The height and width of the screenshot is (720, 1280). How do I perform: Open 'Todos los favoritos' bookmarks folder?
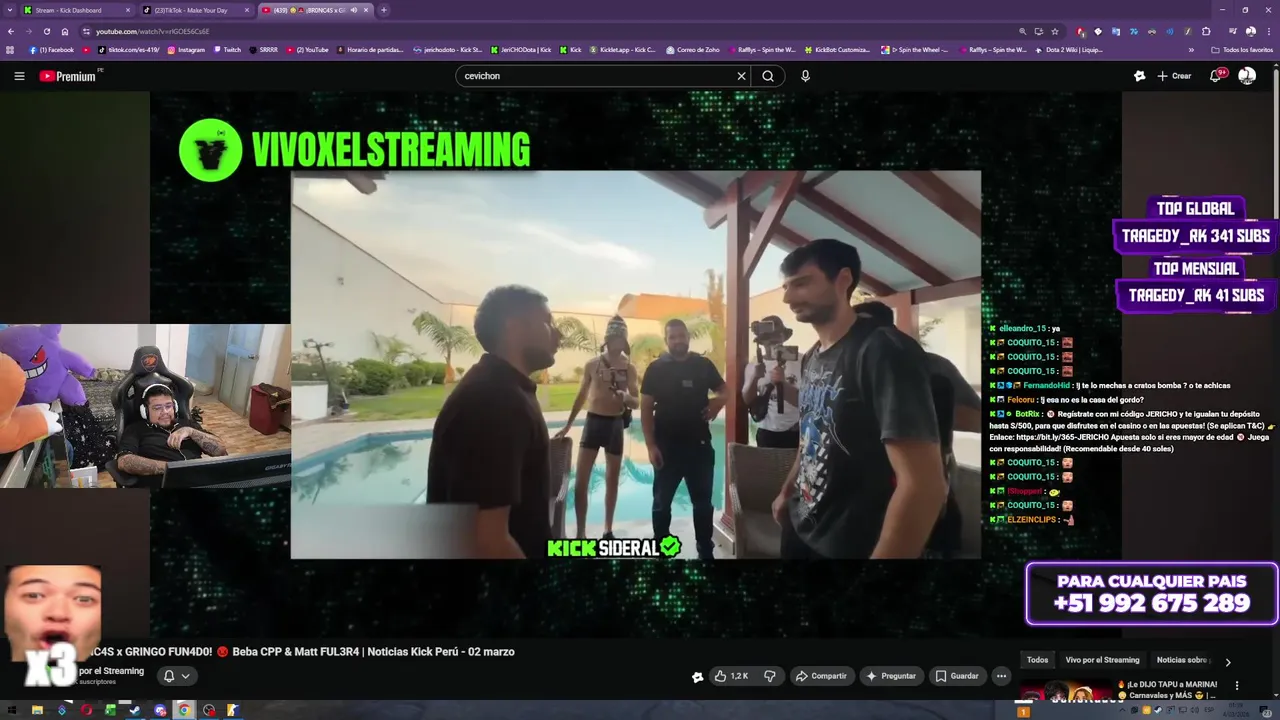click(x=1242, y=50)
